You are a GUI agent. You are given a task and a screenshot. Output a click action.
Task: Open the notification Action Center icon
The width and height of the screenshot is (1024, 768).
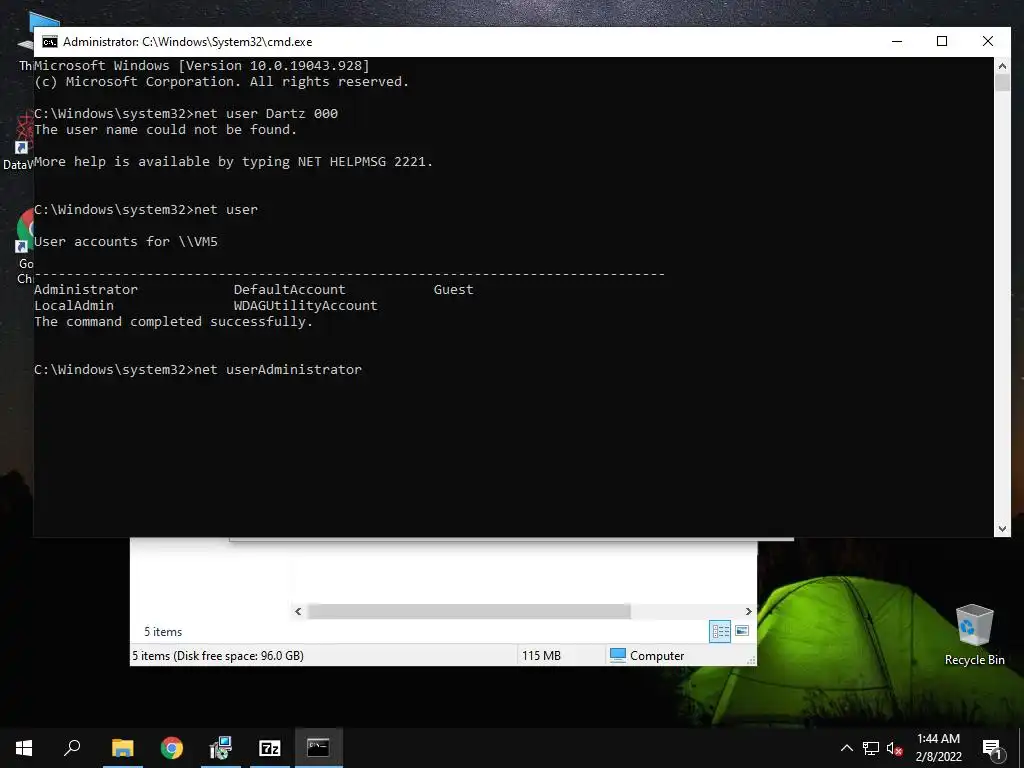click(992, 748)
